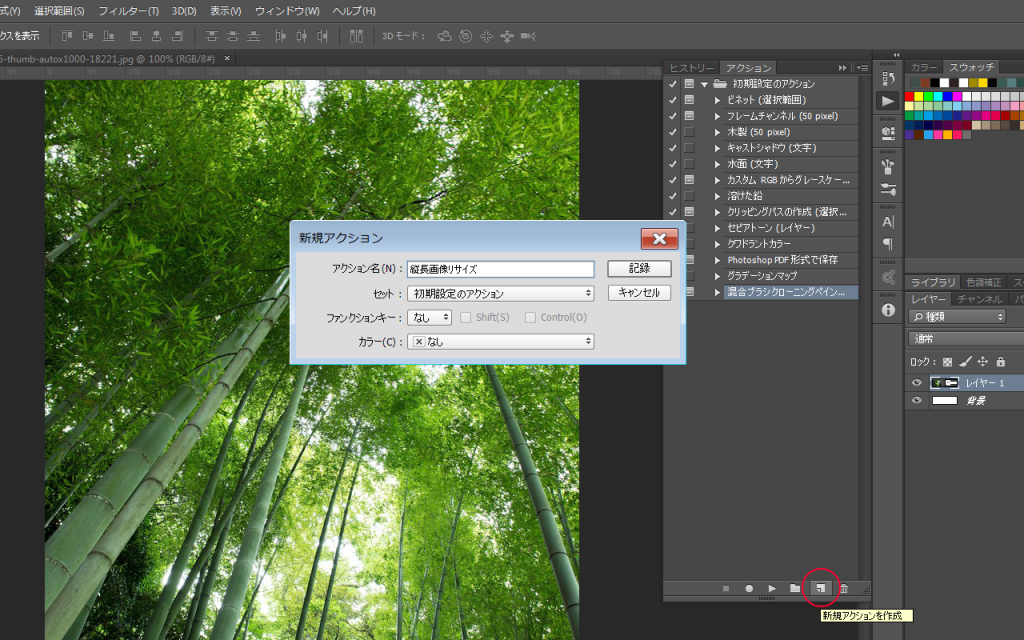The image size is (1024, 640).
Task: Click the create new action icon
Action: [820, 588]
